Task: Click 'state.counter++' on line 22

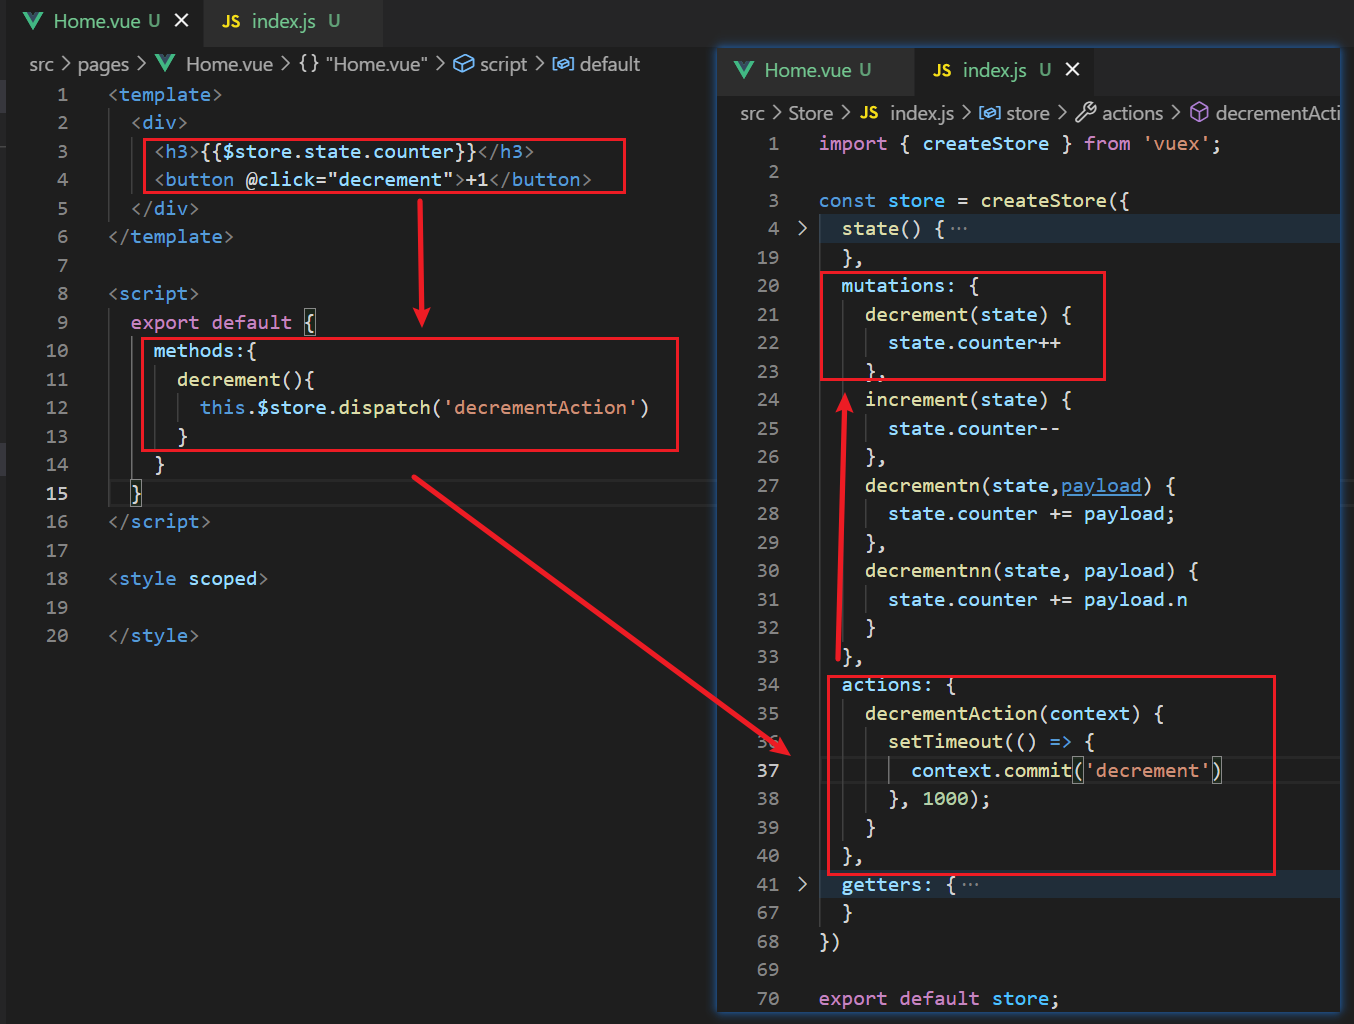Action: point(974,343)
